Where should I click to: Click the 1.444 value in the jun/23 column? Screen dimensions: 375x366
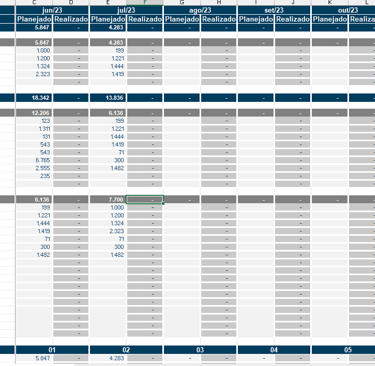tap(34, 223)
